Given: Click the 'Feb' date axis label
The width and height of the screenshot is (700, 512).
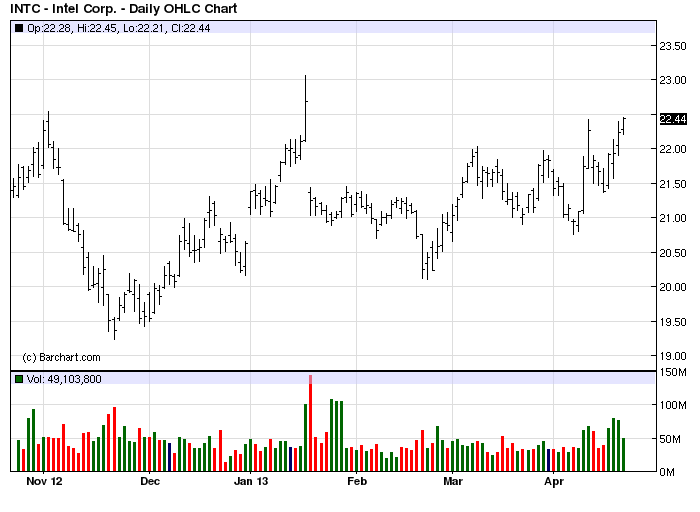Looking at the screenshot, I should pos(357,481).
